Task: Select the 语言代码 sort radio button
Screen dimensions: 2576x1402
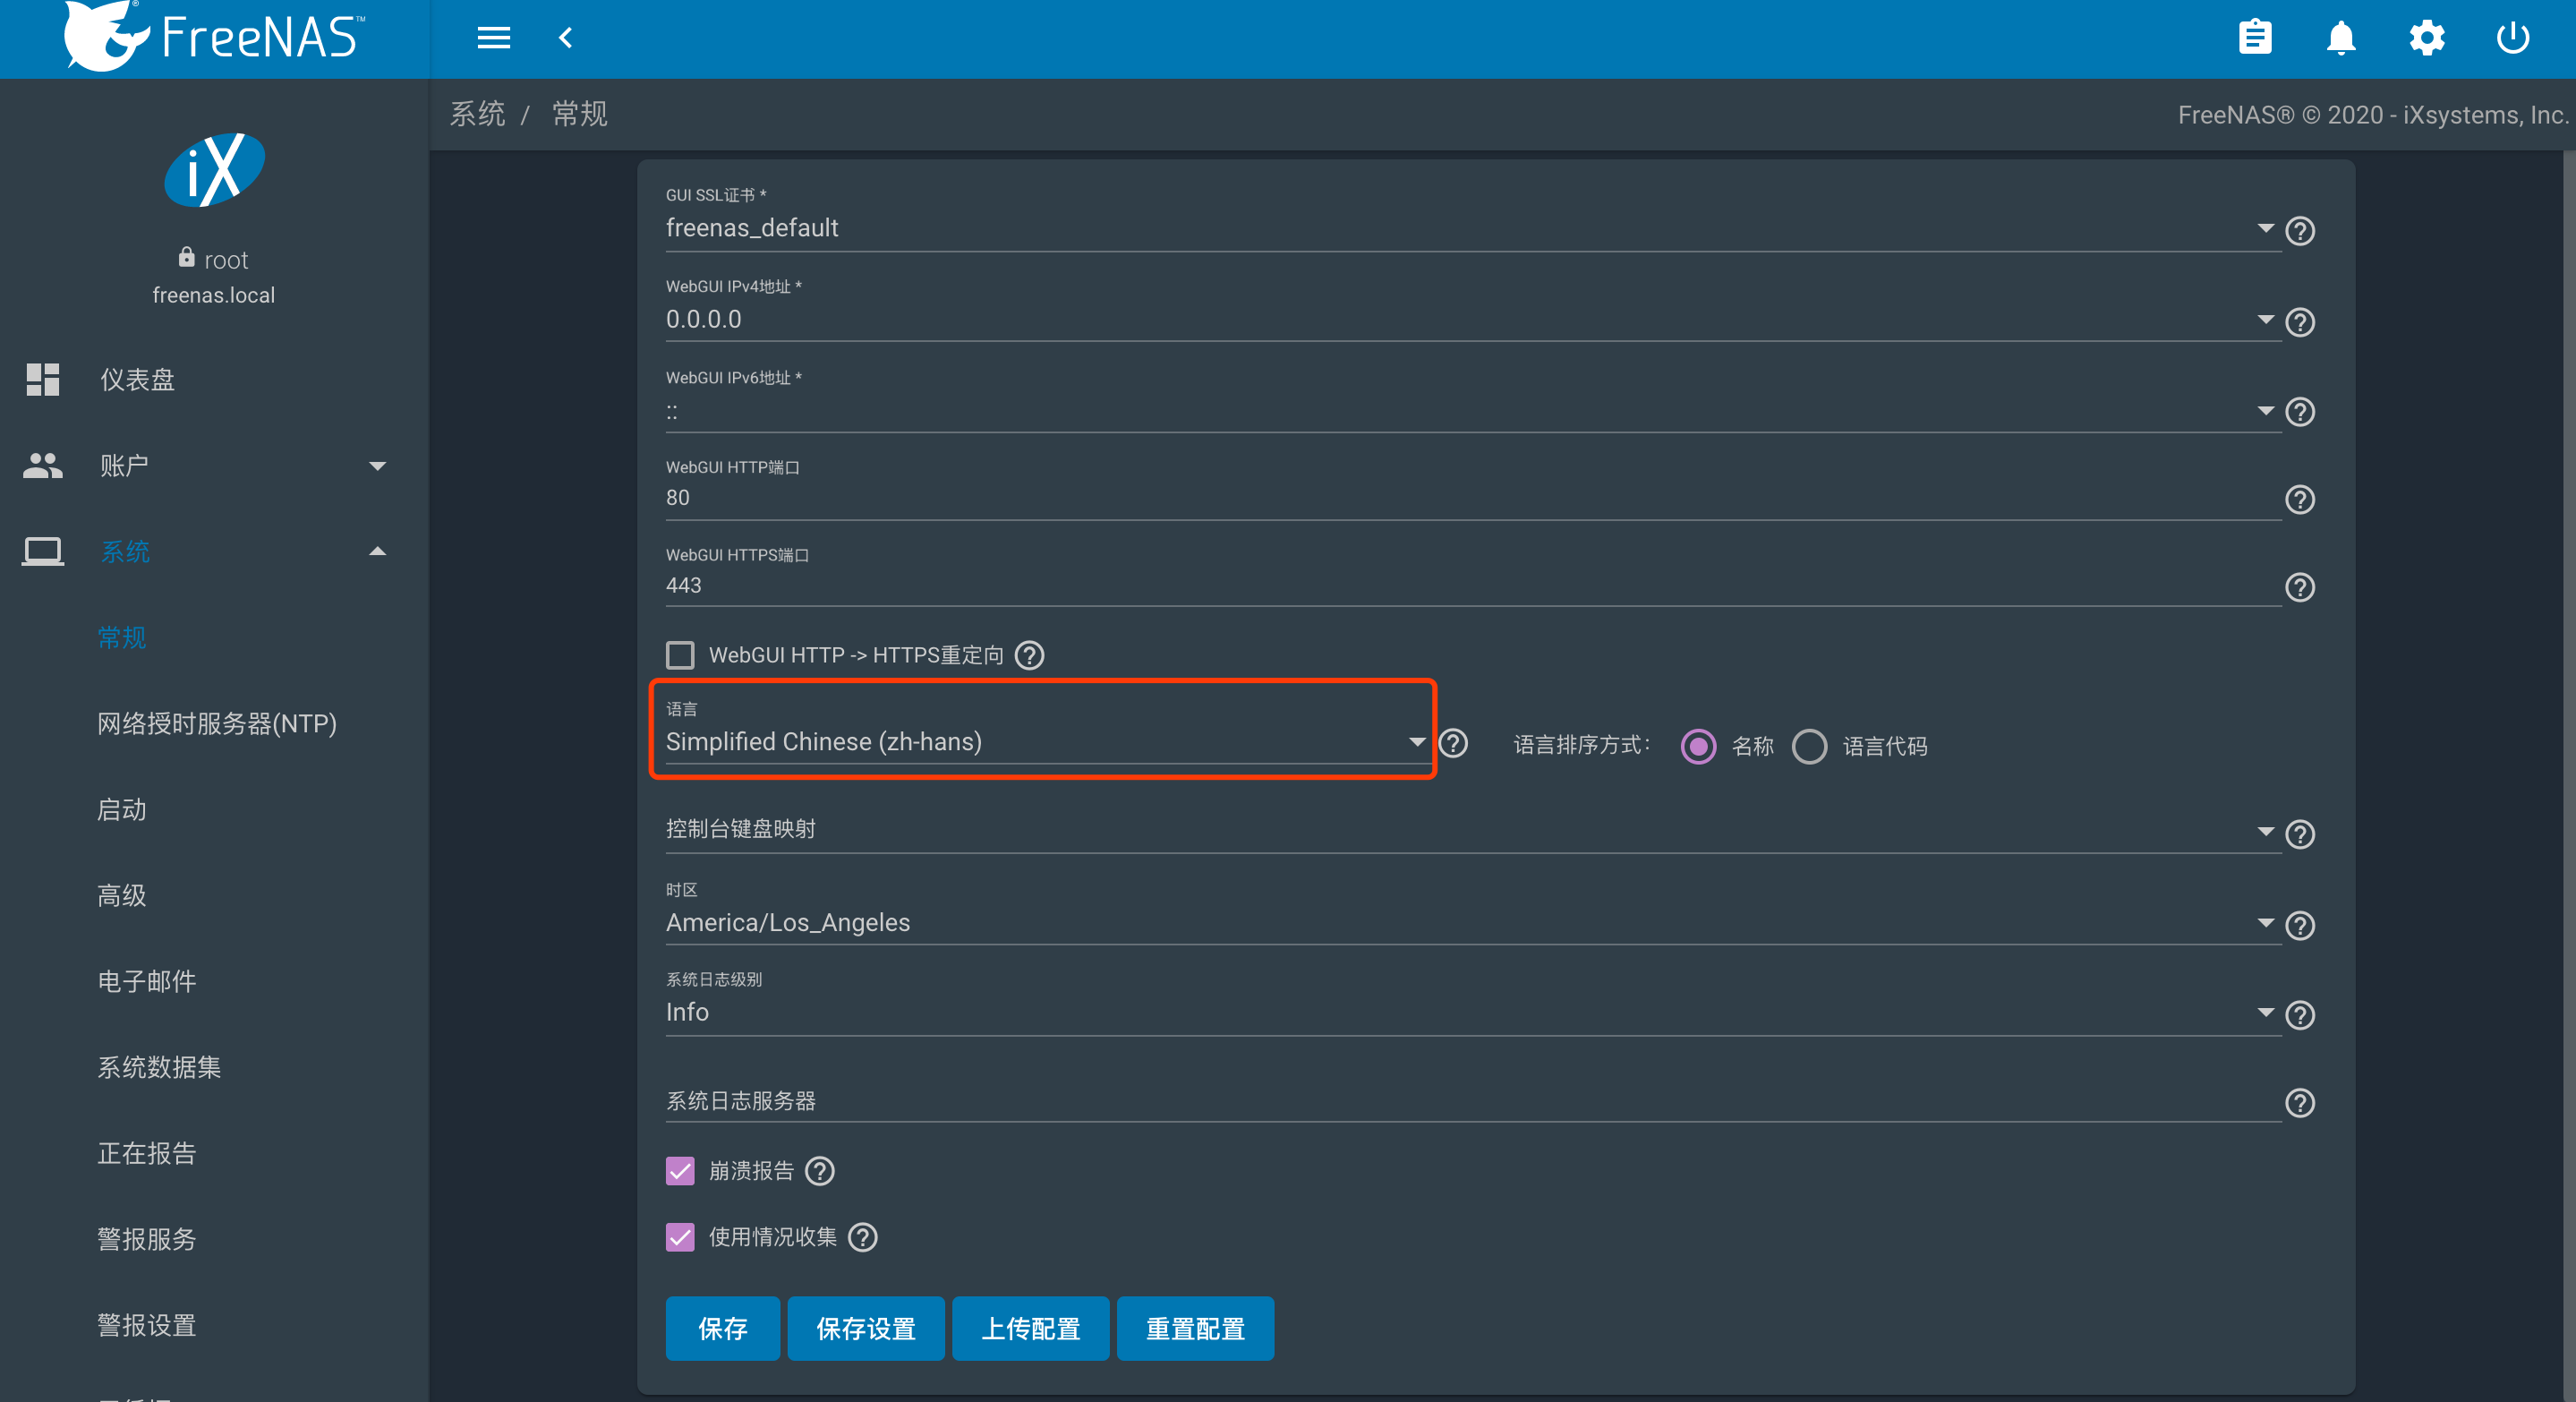Action: coord(1809,746)
